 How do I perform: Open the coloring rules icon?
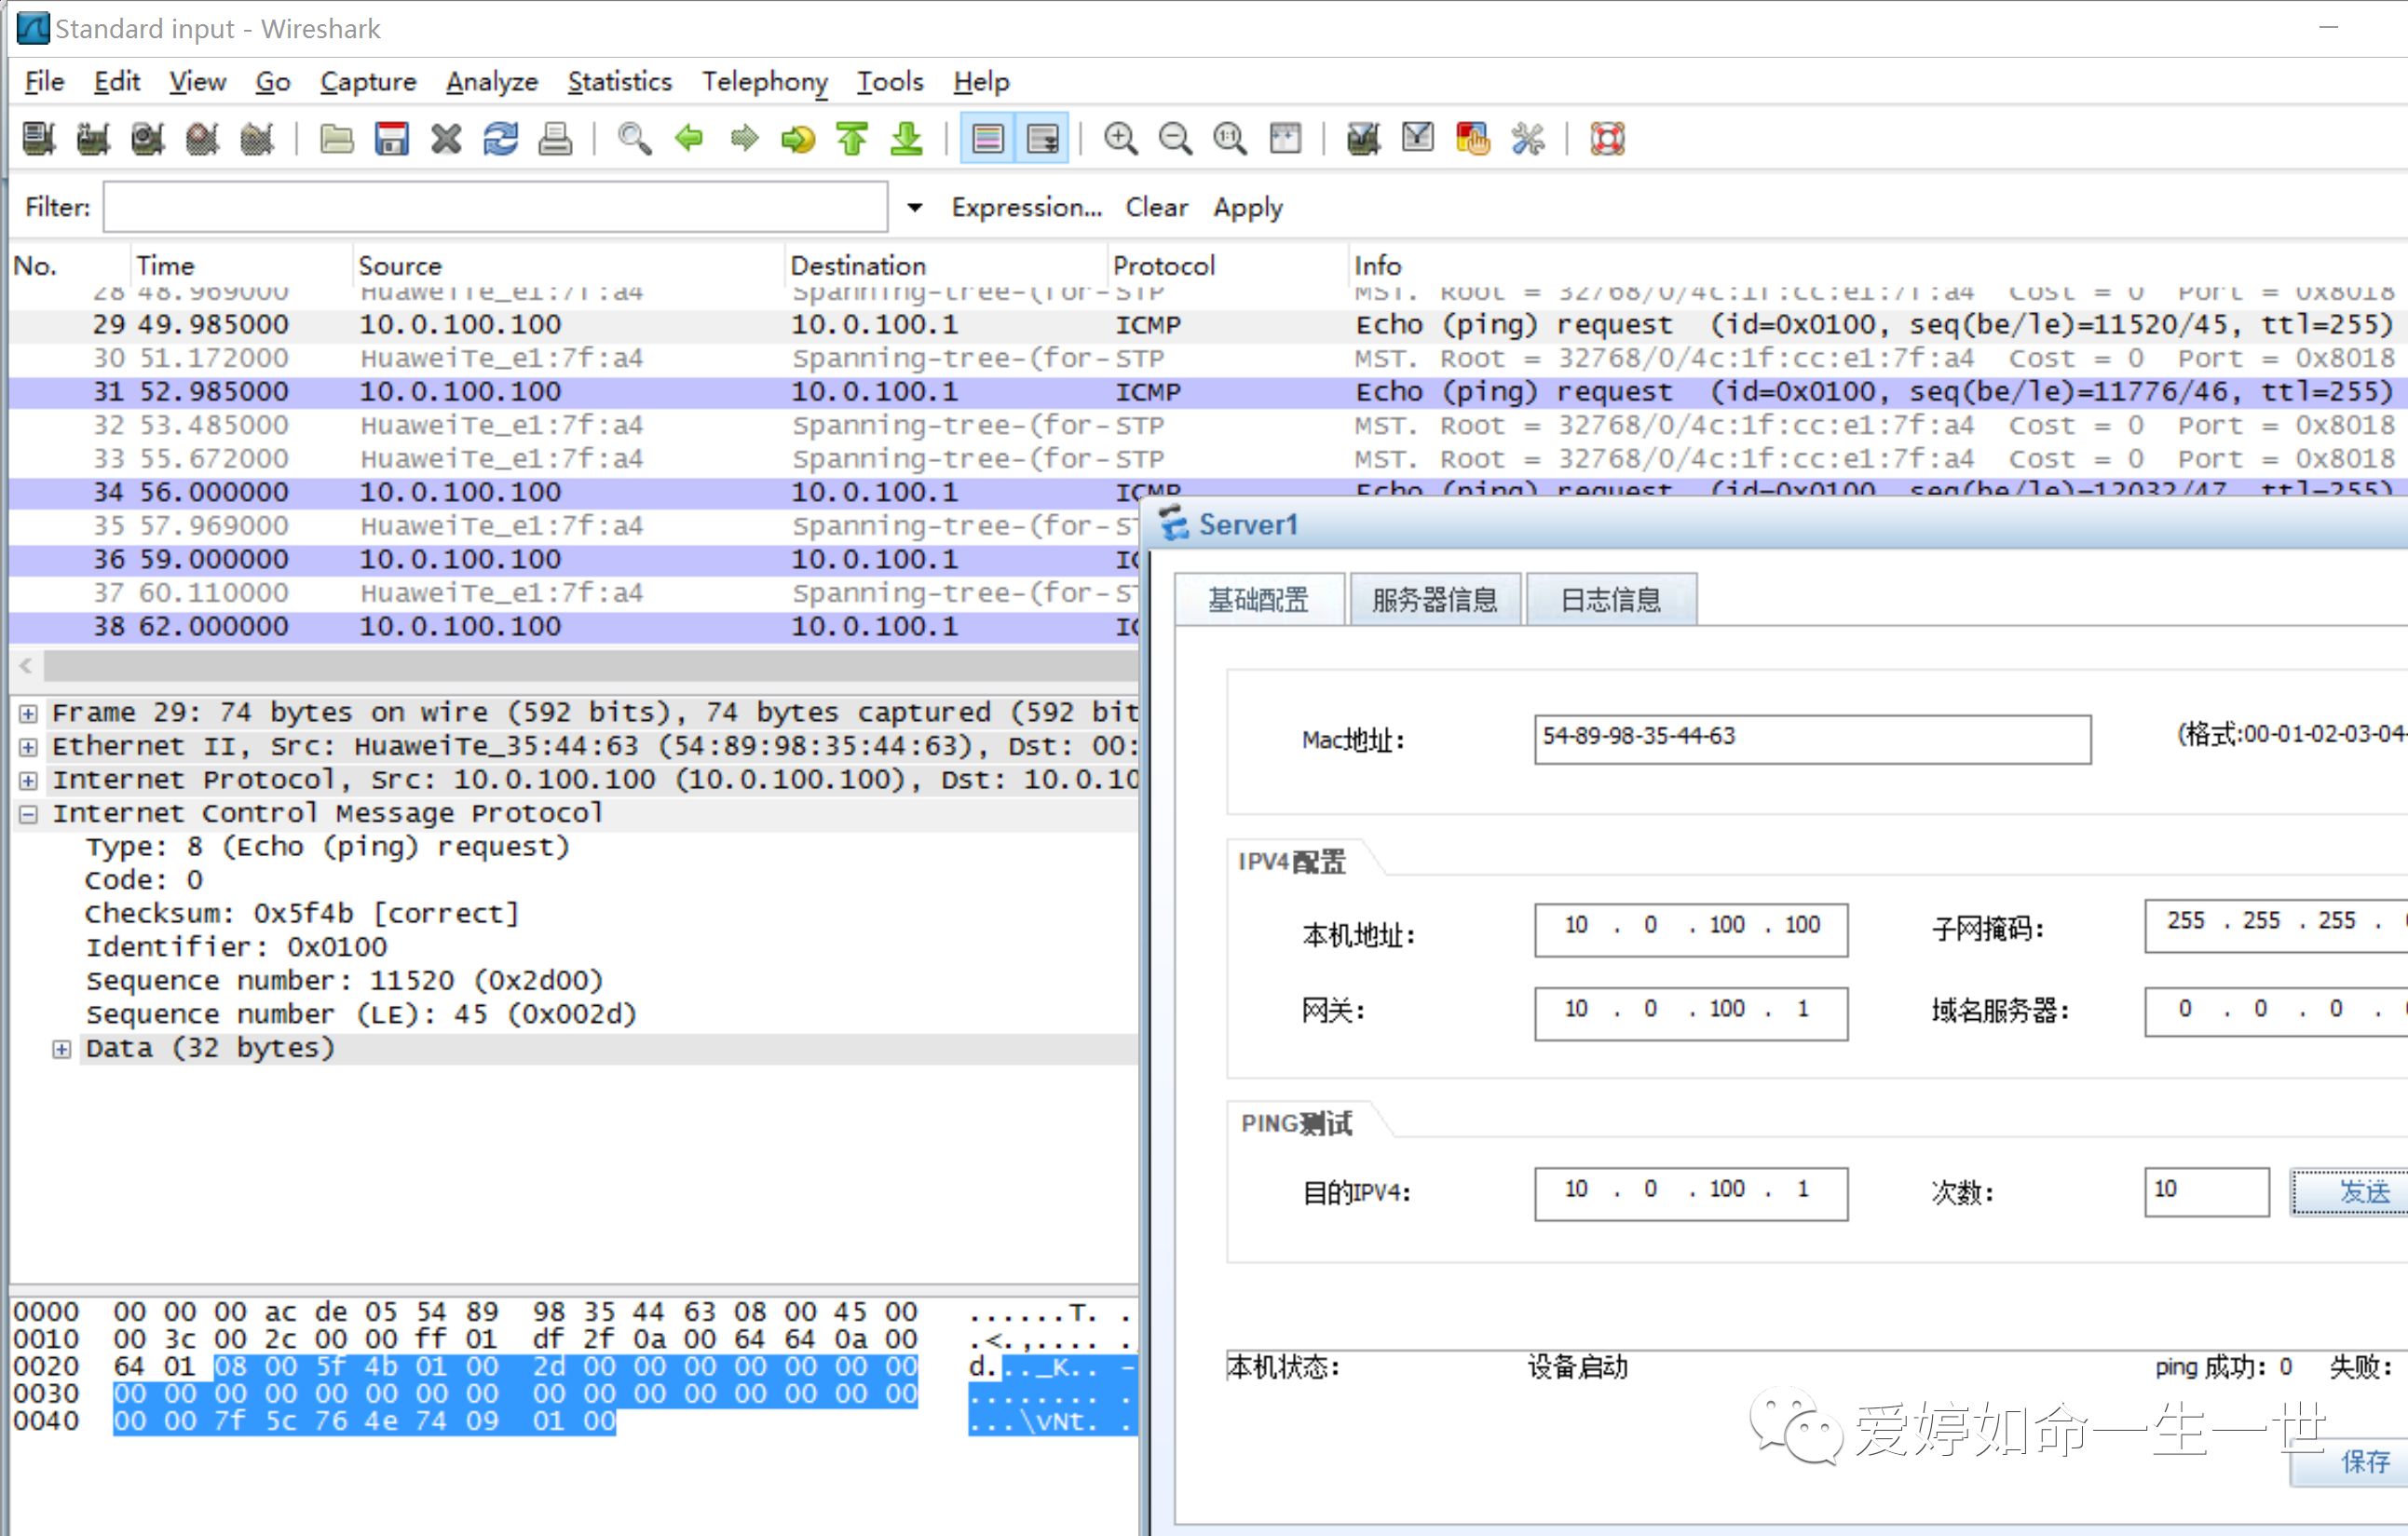click(1472, 138)
